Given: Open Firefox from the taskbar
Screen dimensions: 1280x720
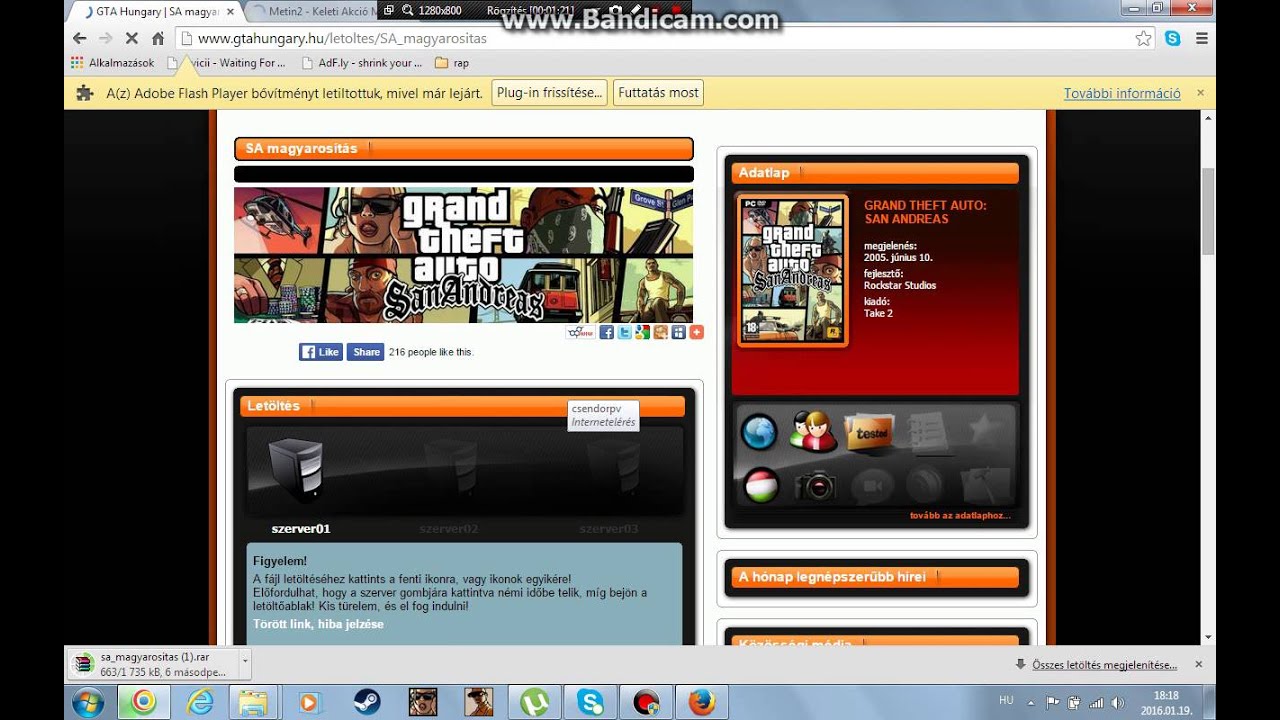Looking at the screenshot, I should [701, 702].
